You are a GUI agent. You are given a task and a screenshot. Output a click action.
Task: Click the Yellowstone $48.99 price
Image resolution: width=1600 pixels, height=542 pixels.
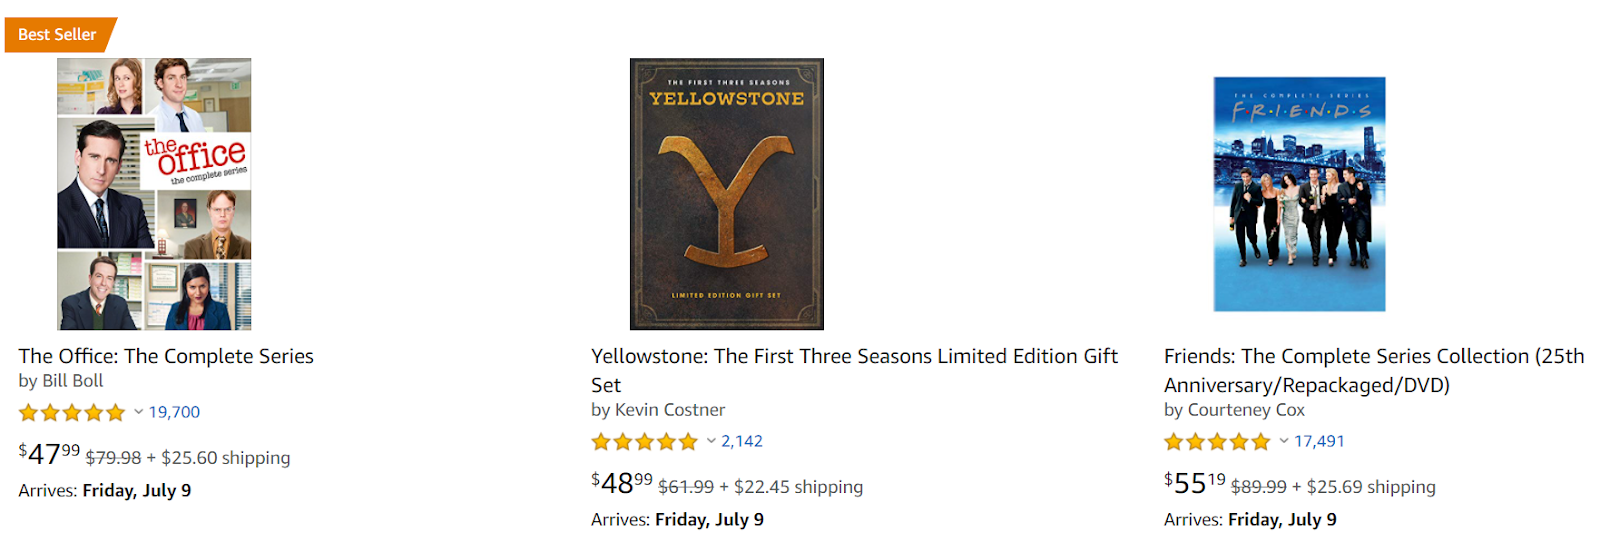click(x=621, y=484)
